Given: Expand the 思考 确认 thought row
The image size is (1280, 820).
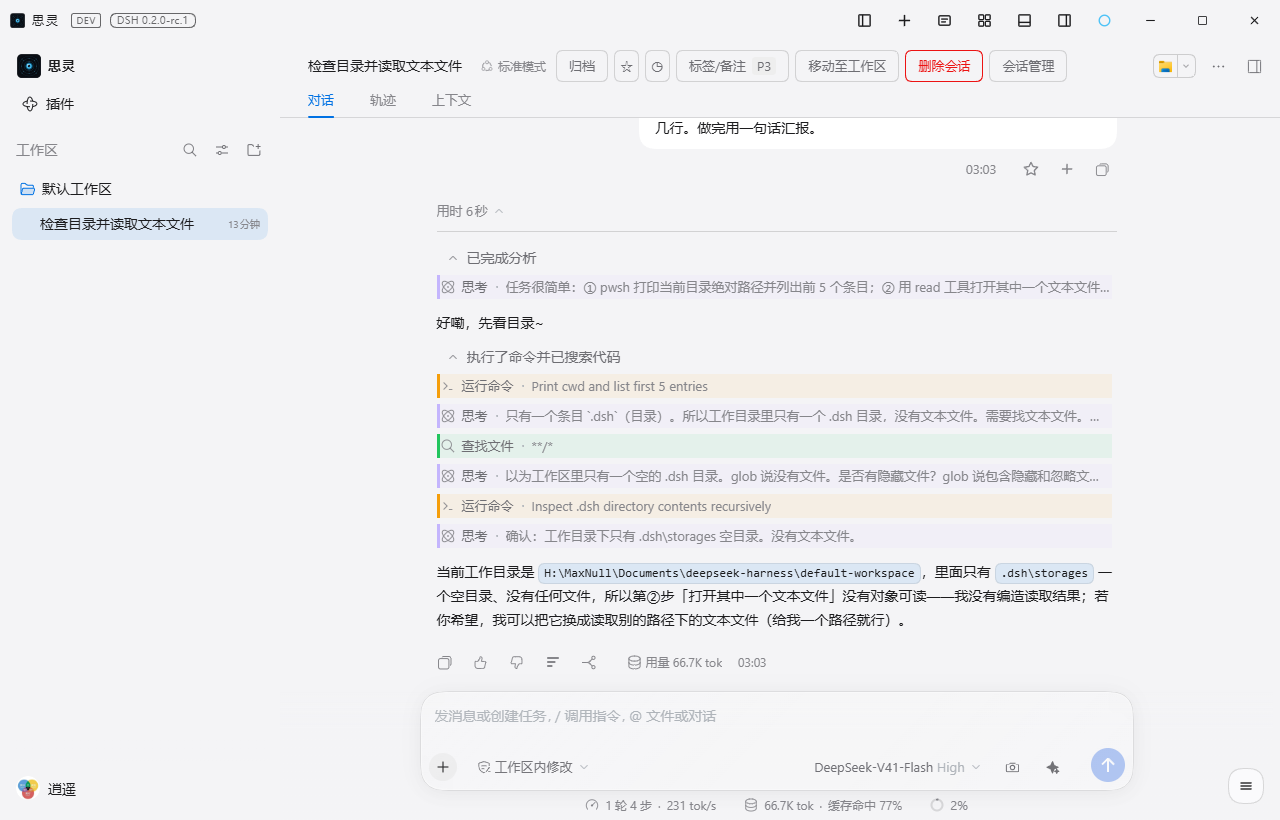Looking at the screenshot, I should 774,536.
